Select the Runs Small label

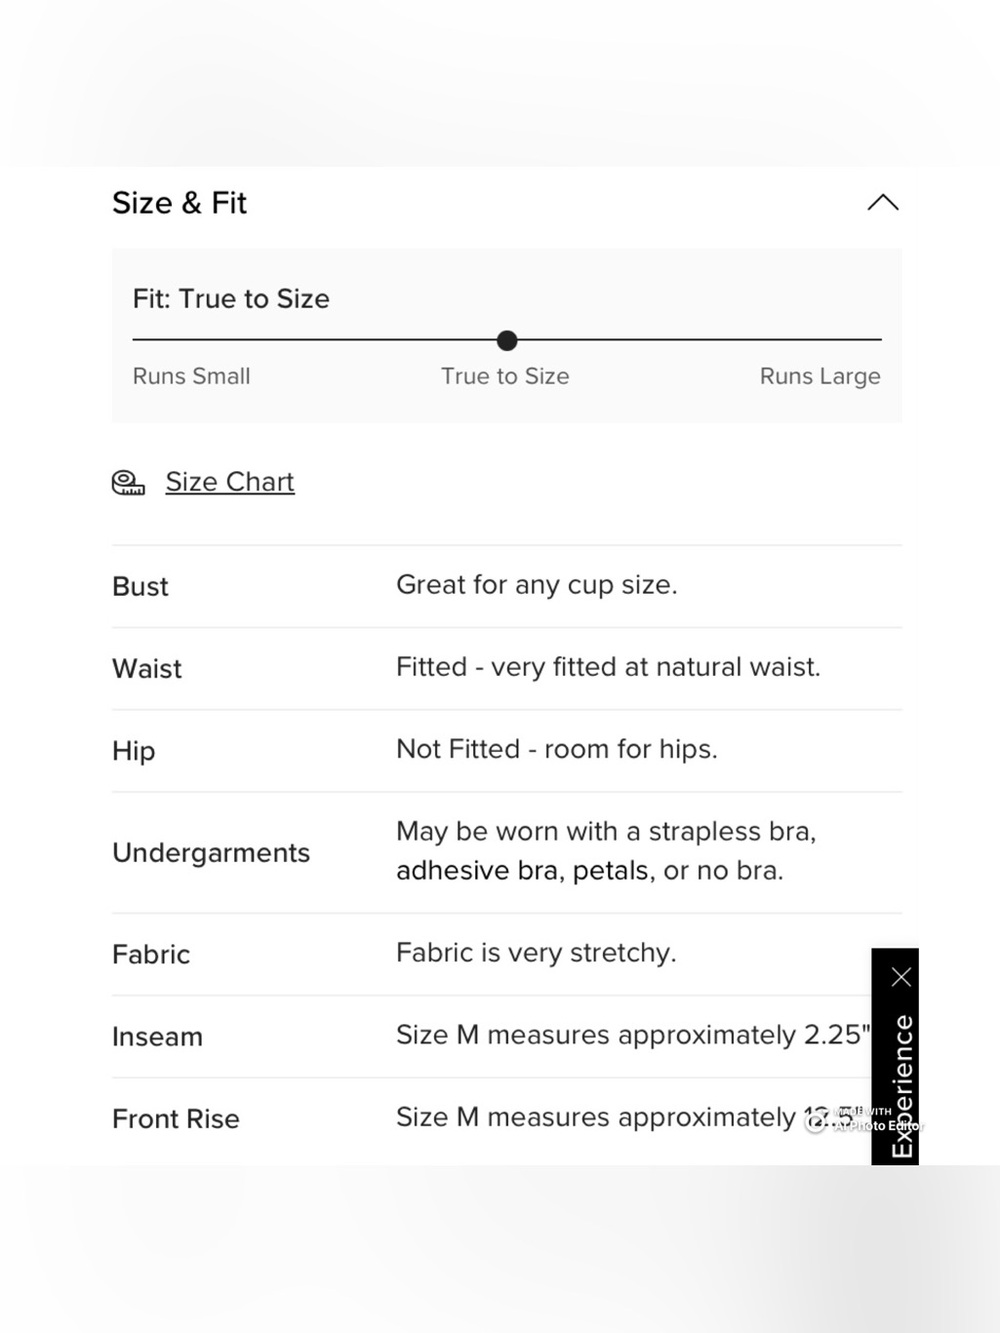tap(191, 376)
